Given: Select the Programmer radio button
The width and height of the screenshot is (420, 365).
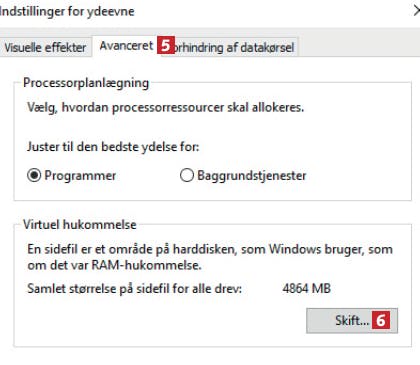Looking at the screenshot, I should click(72, 175).
